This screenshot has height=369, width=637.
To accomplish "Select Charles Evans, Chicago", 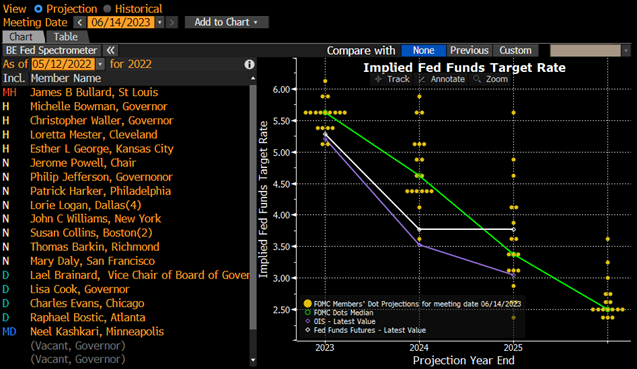I will coord(87,304).
